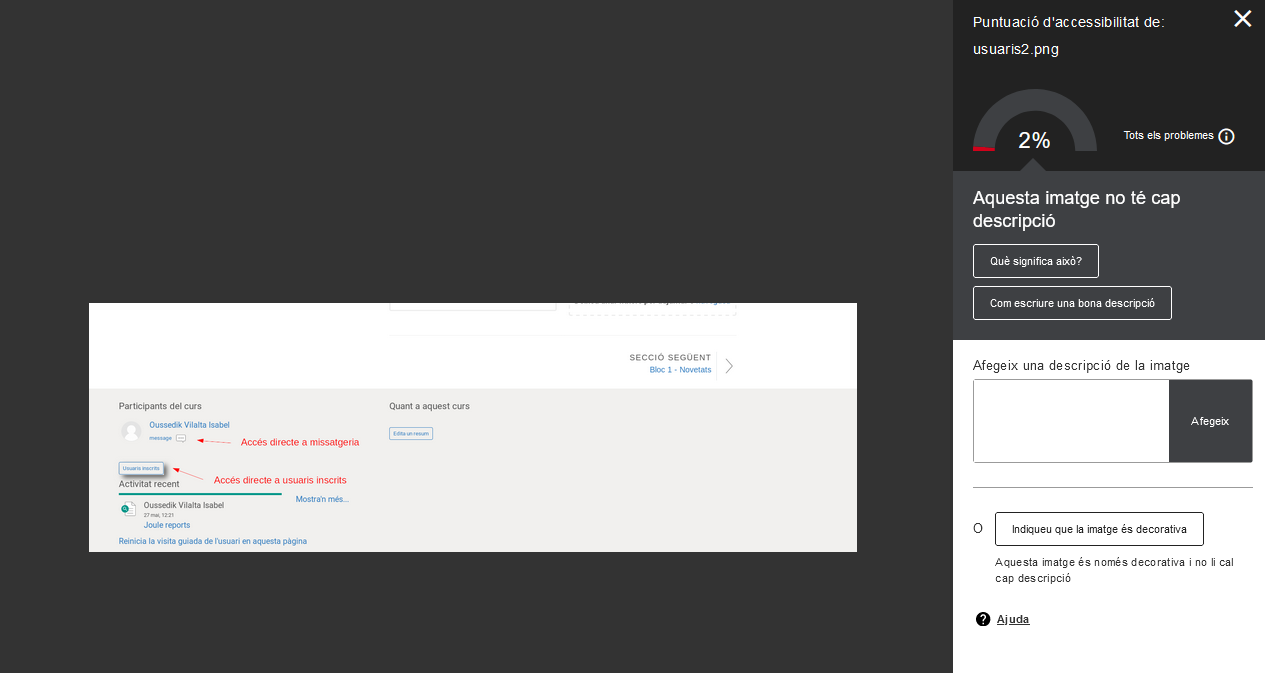Click the question mark help icon
This screenshot has height=673, width=1265.
[983, 619]
